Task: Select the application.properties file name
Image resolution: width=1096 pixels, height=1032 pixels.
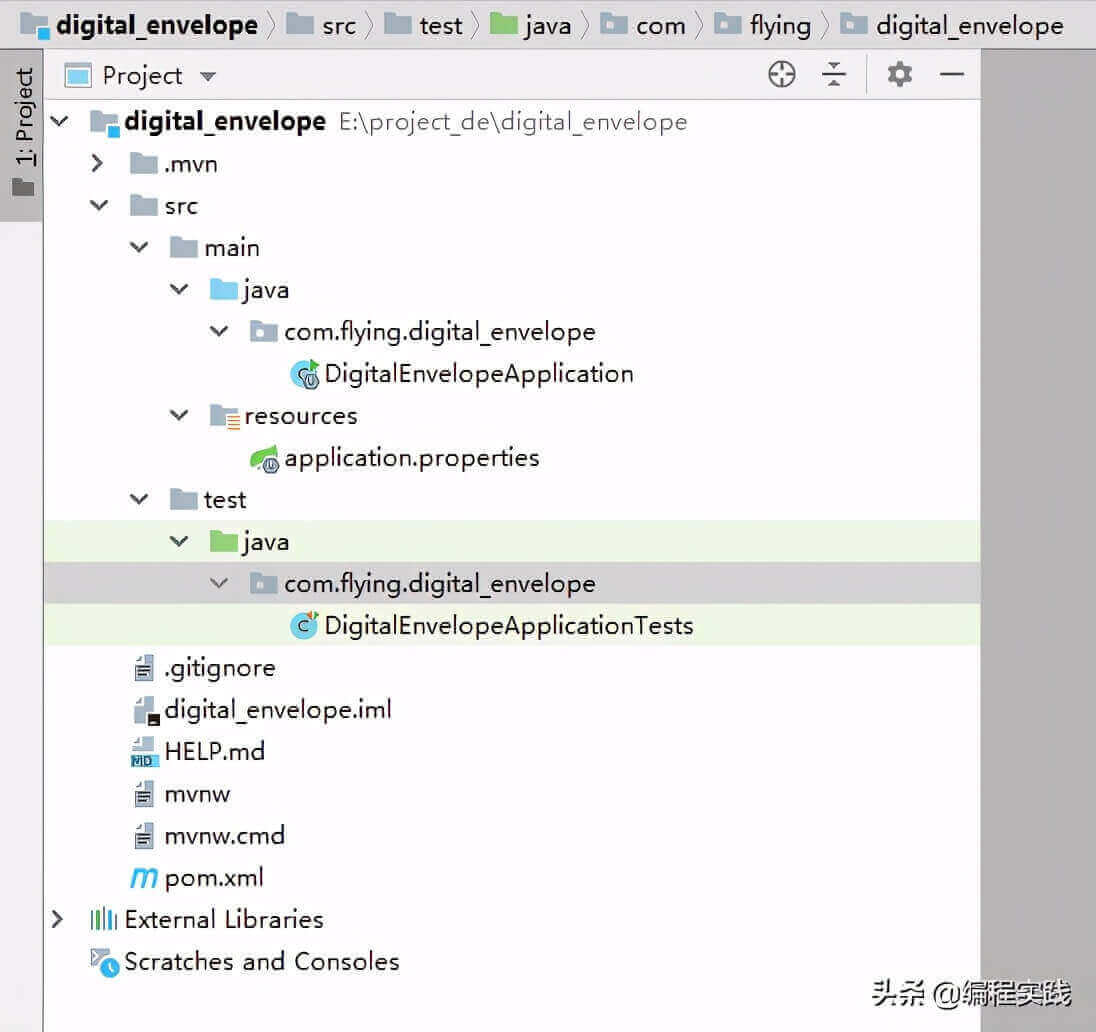Action: click(x=412, y=458)
